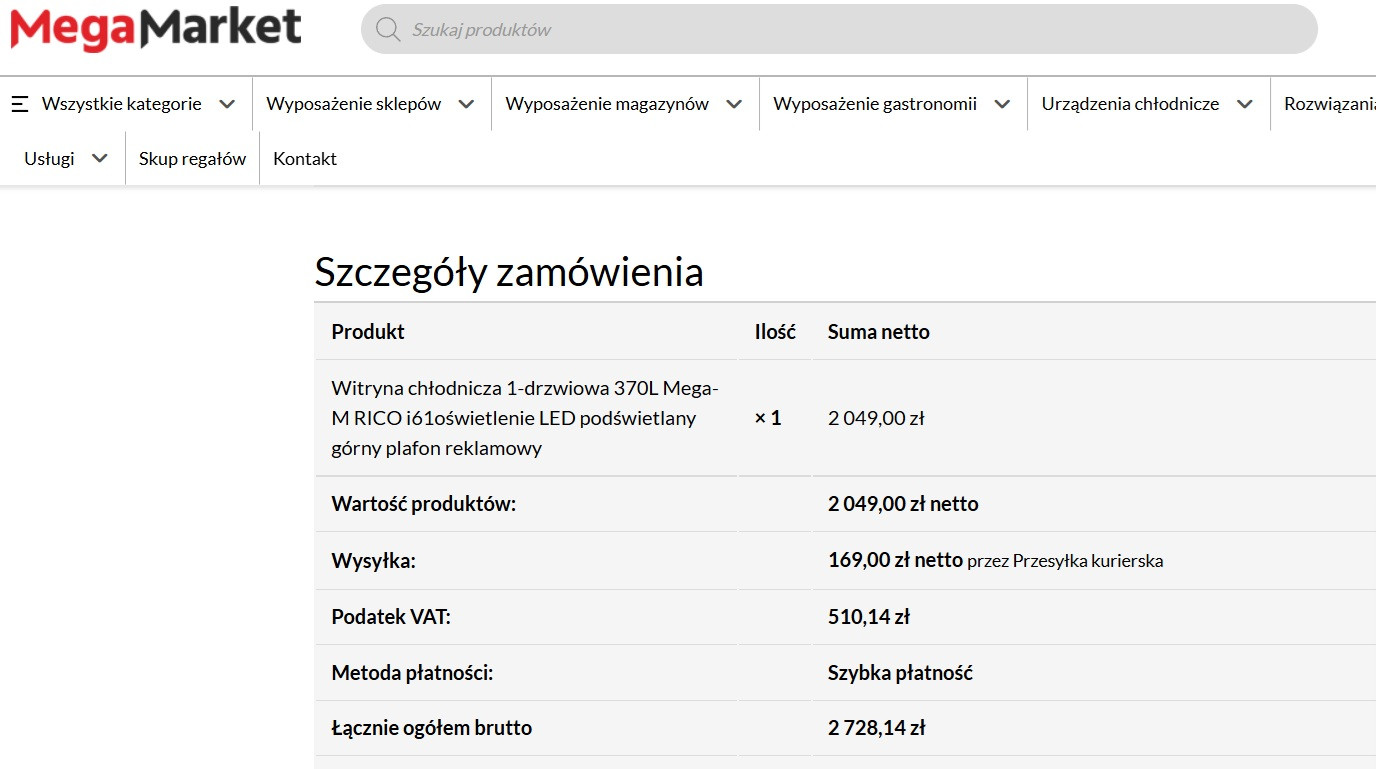Image resolution: width=1376 pixels, height=769 pixels.
Task: Open the hamburger icon beside Wszystkie kategorie
Action: tap(19, 104)
